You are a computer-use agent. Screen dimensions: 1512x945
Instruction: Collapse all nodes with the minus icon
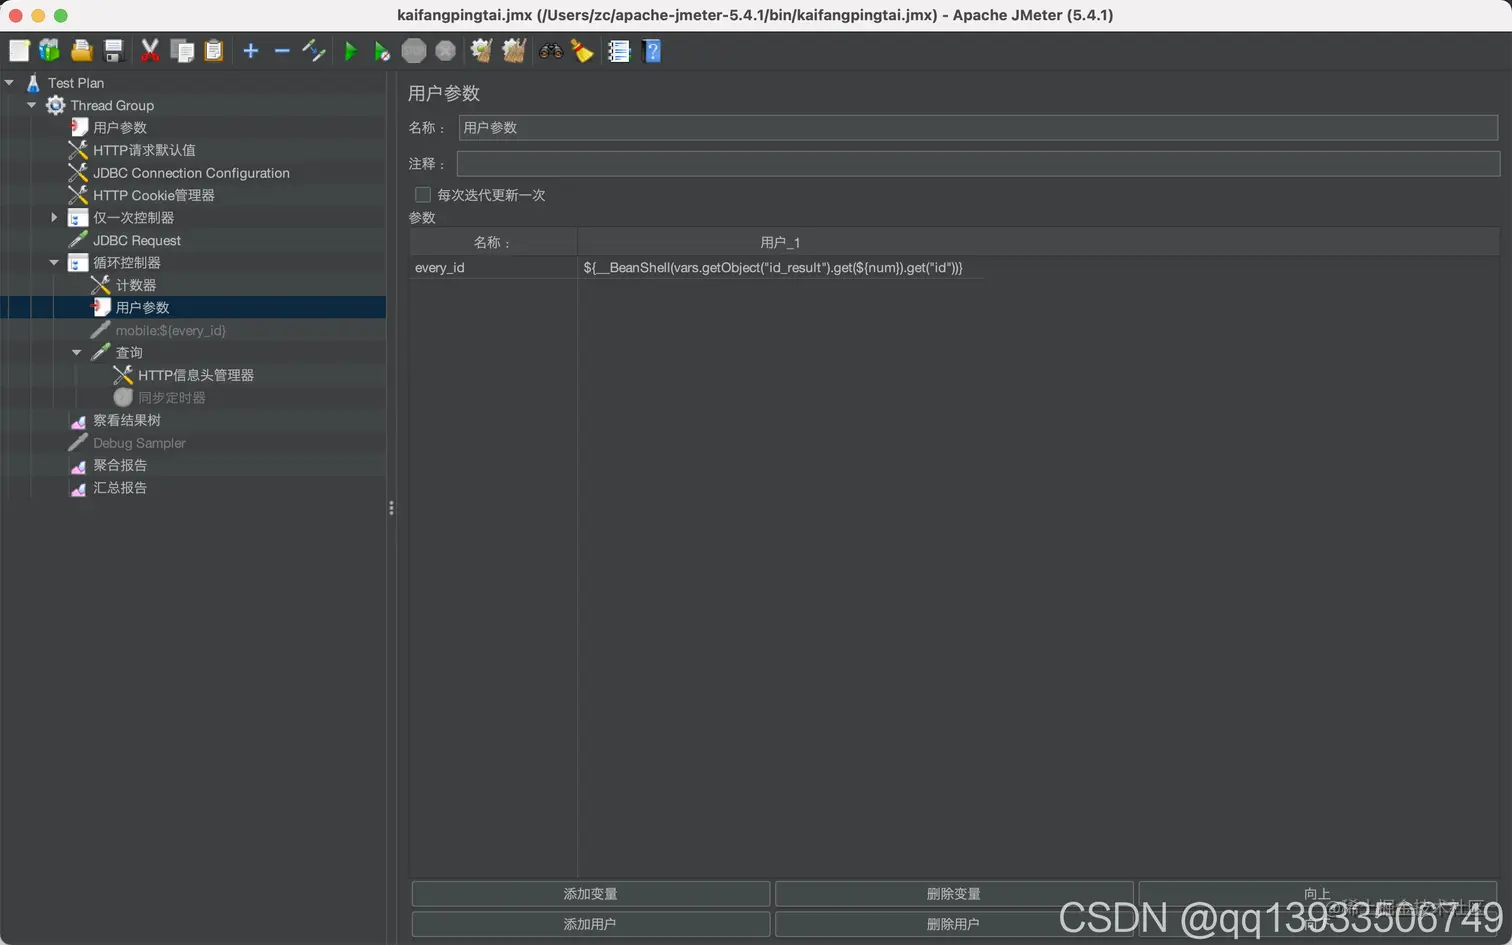point(282,51)
